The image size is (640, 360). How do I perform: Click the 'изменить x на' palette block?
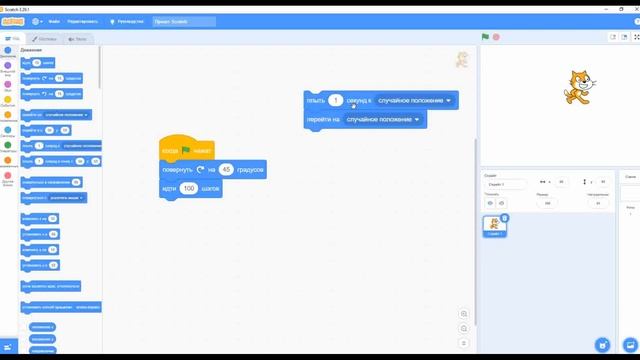click(40, 219)
